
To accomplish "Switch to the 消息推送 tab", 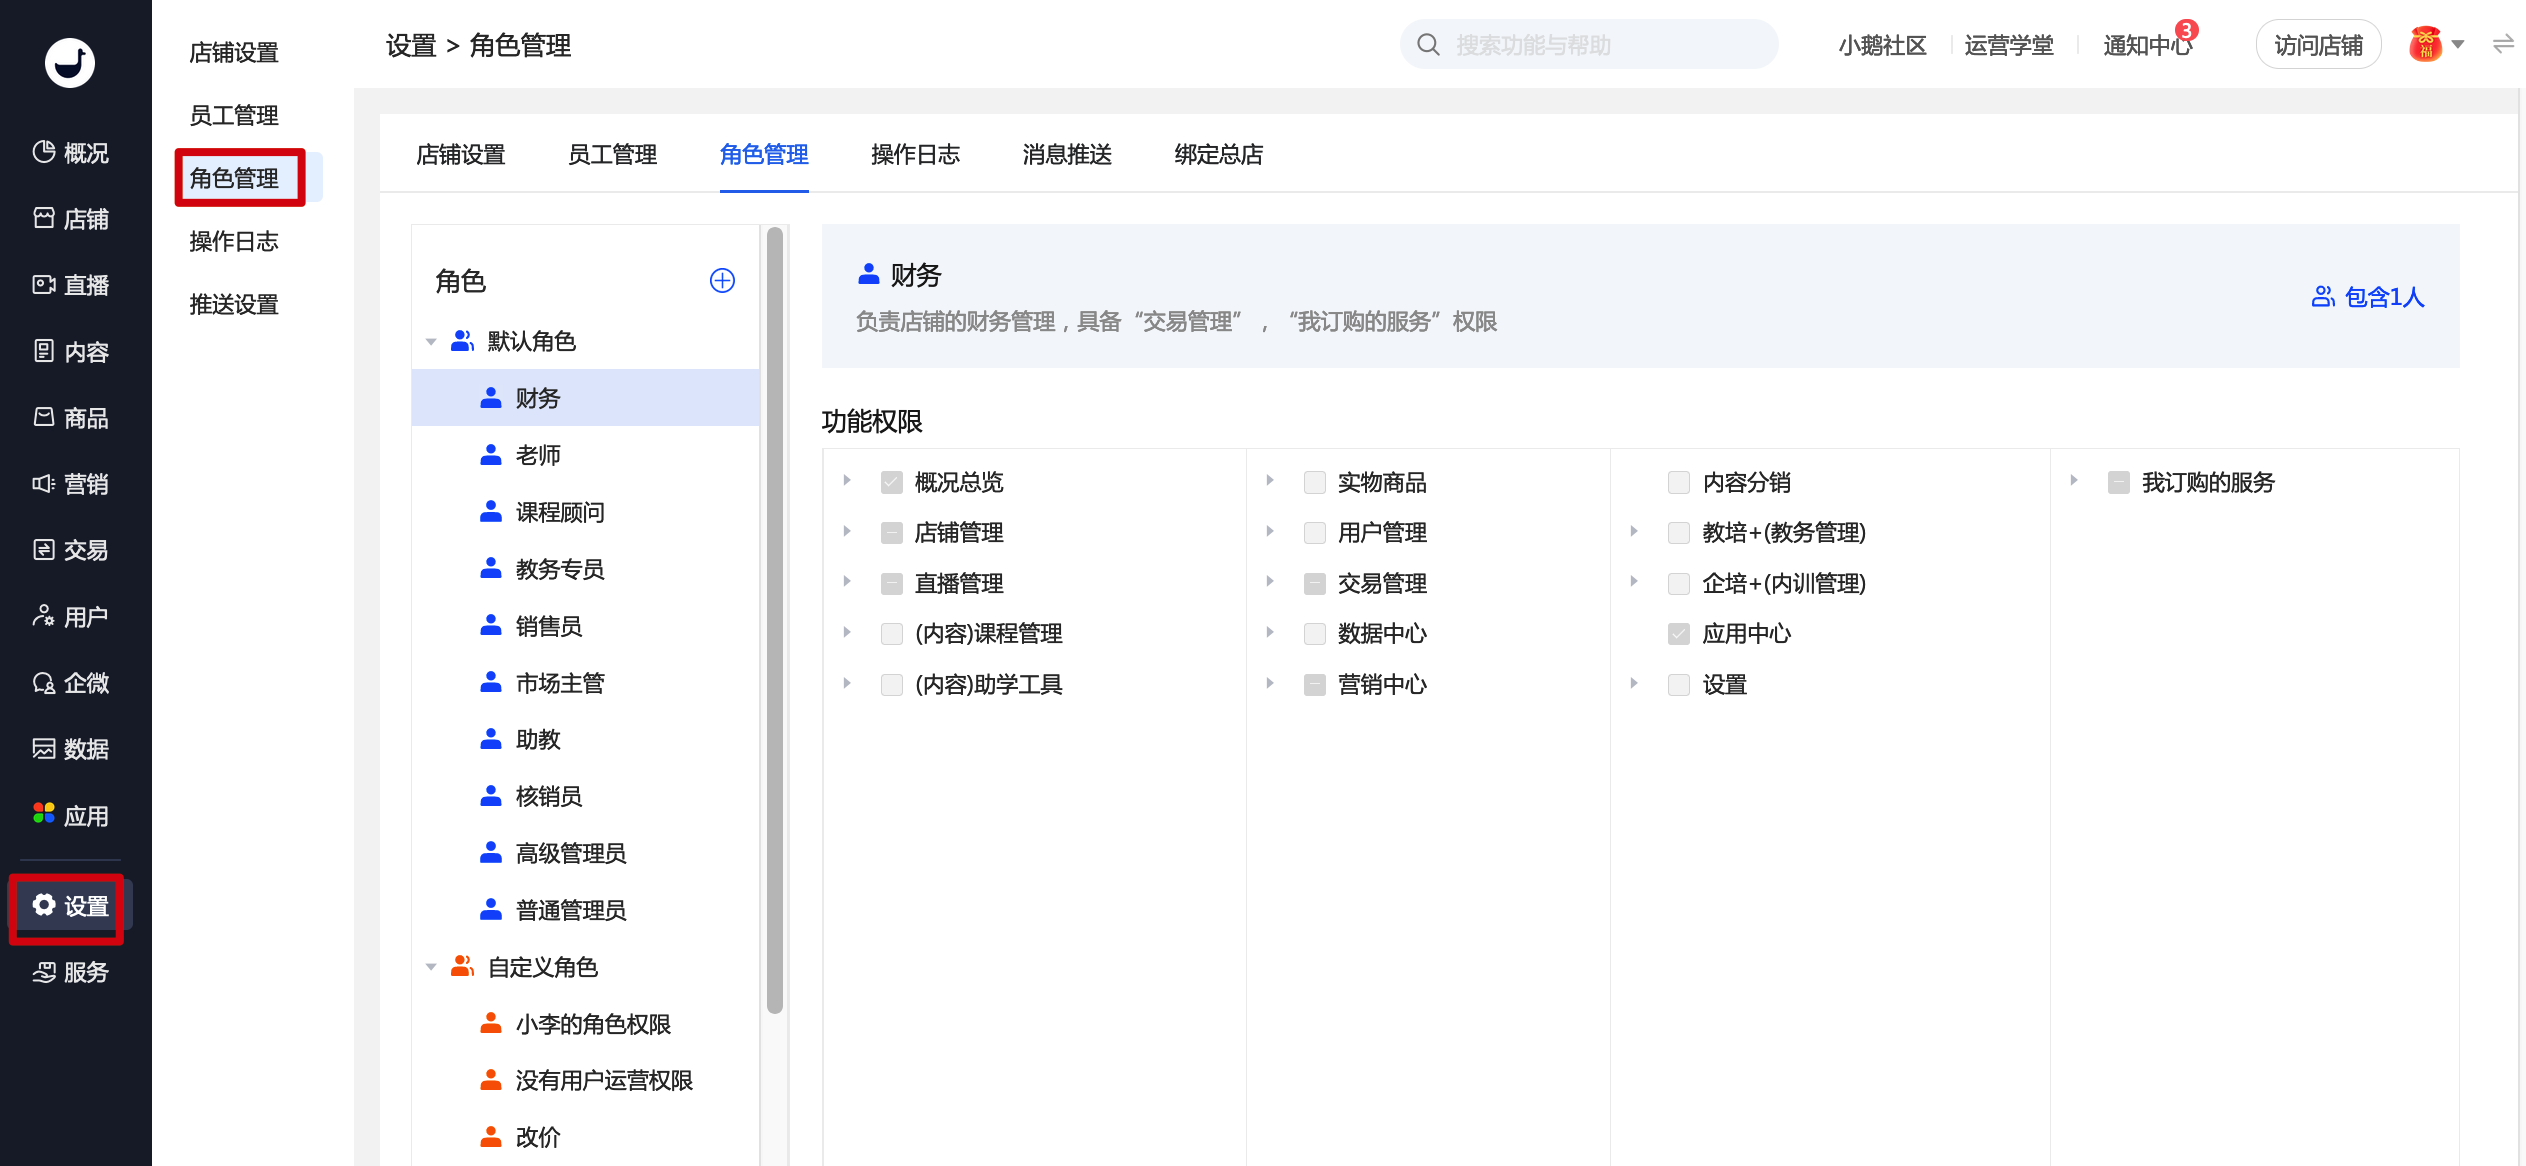I will pyautogui.click(x=1067, y=155).
